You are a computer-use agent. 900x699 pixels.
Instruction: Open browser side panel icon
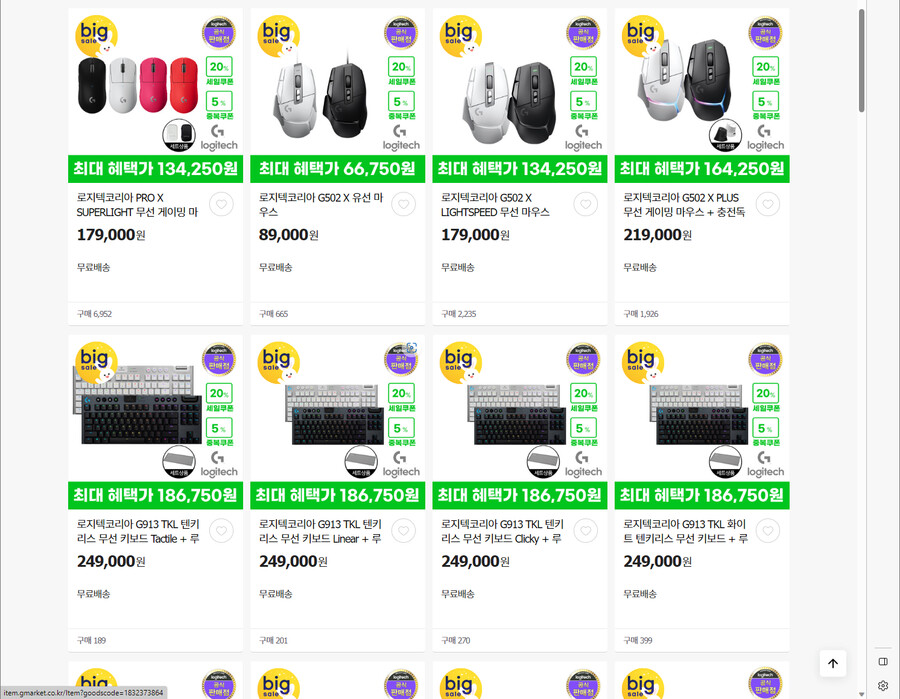883,661
